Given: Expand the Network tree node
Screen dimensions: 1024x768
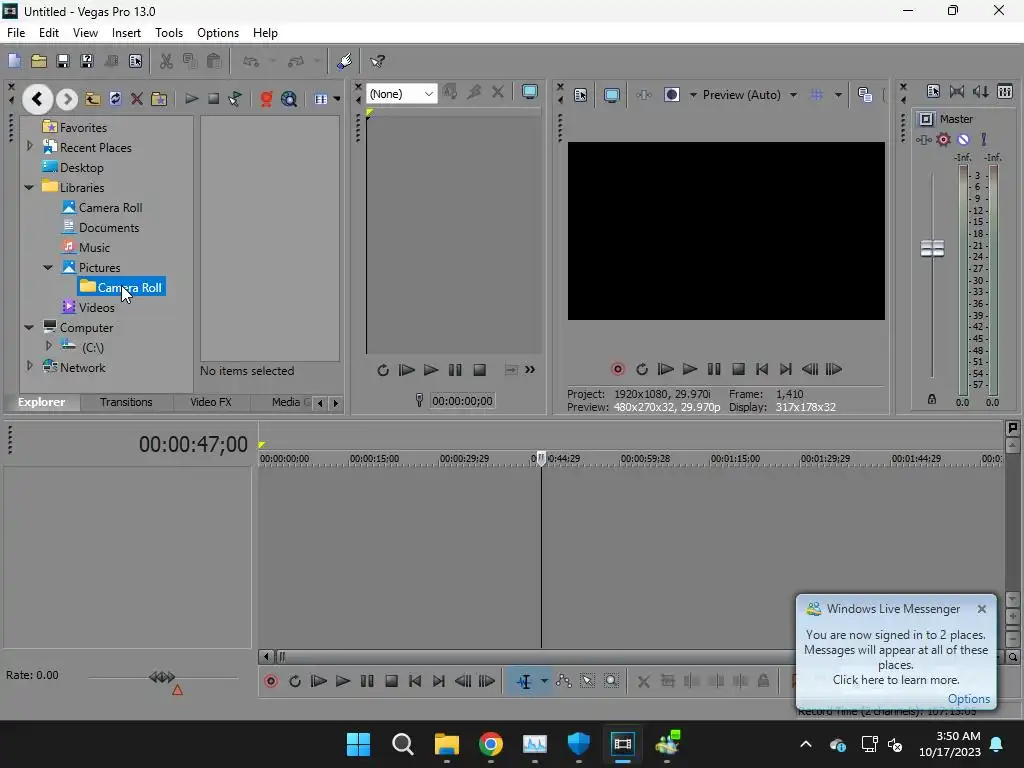Looking at the screenshot, I should 29,366.
